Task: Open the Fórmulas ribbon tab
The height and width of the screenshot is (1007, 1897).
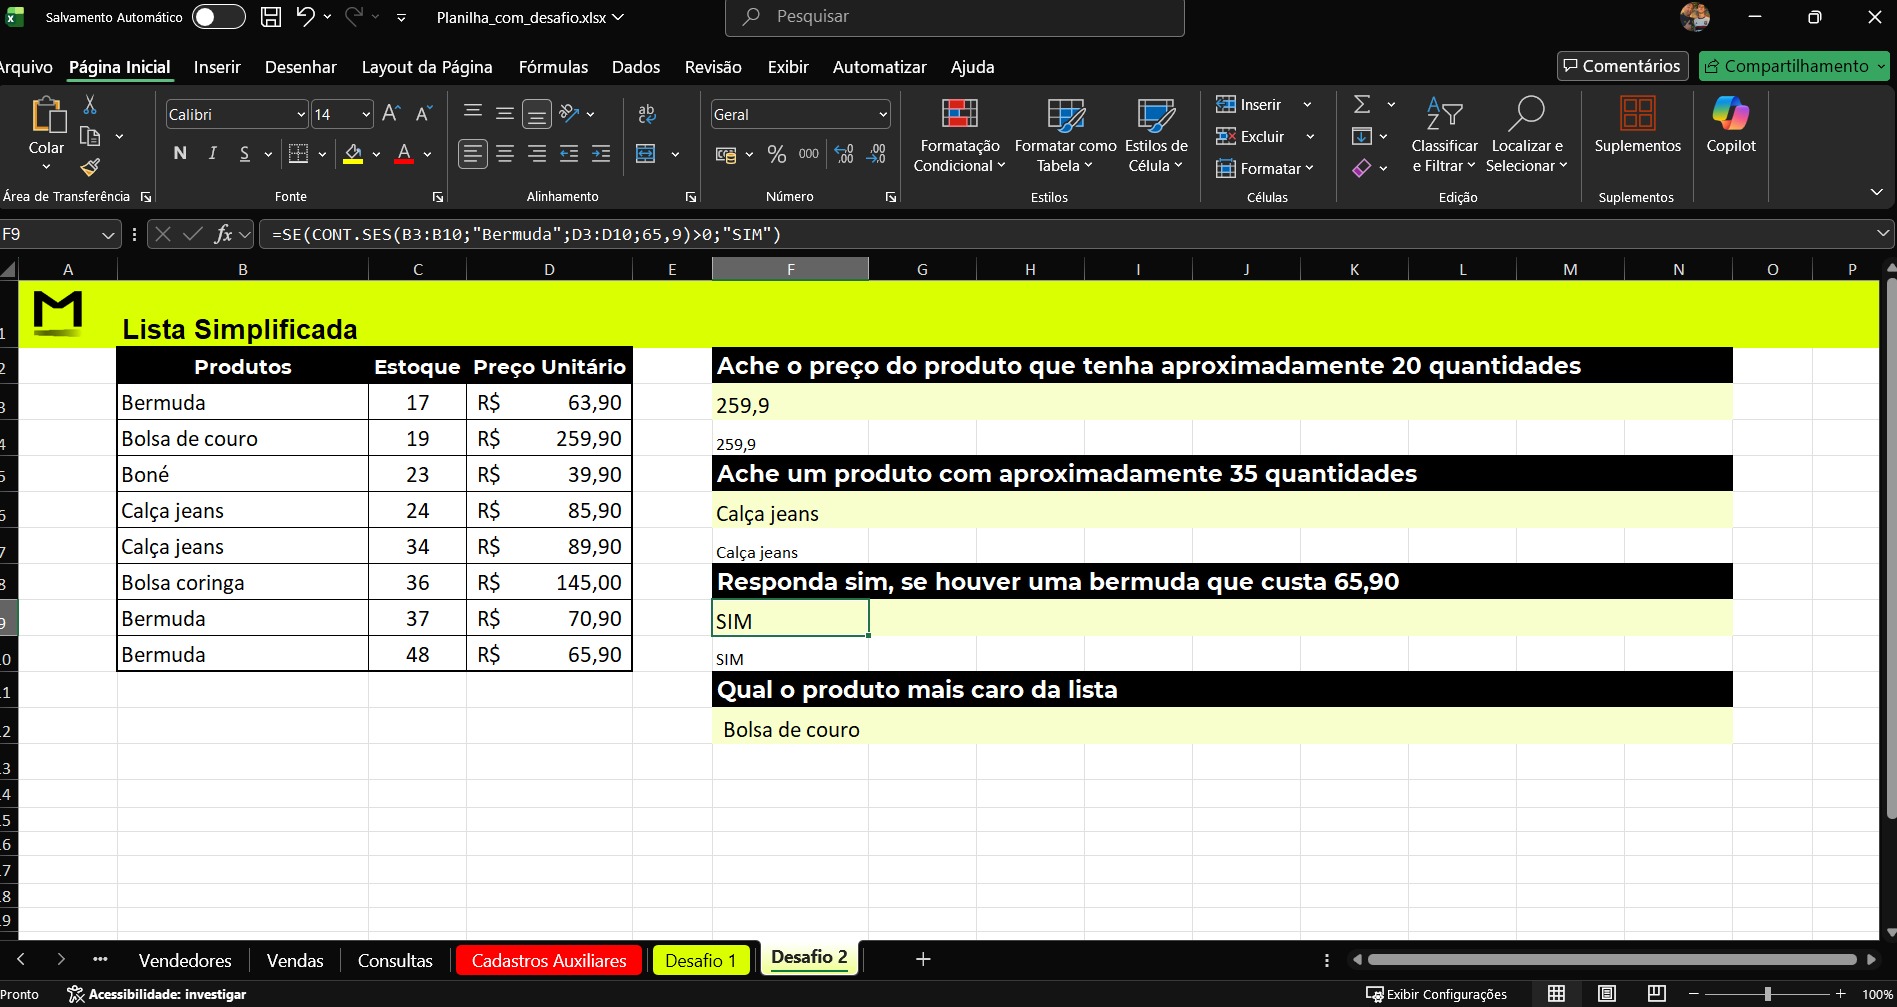Action: point(553,67)
